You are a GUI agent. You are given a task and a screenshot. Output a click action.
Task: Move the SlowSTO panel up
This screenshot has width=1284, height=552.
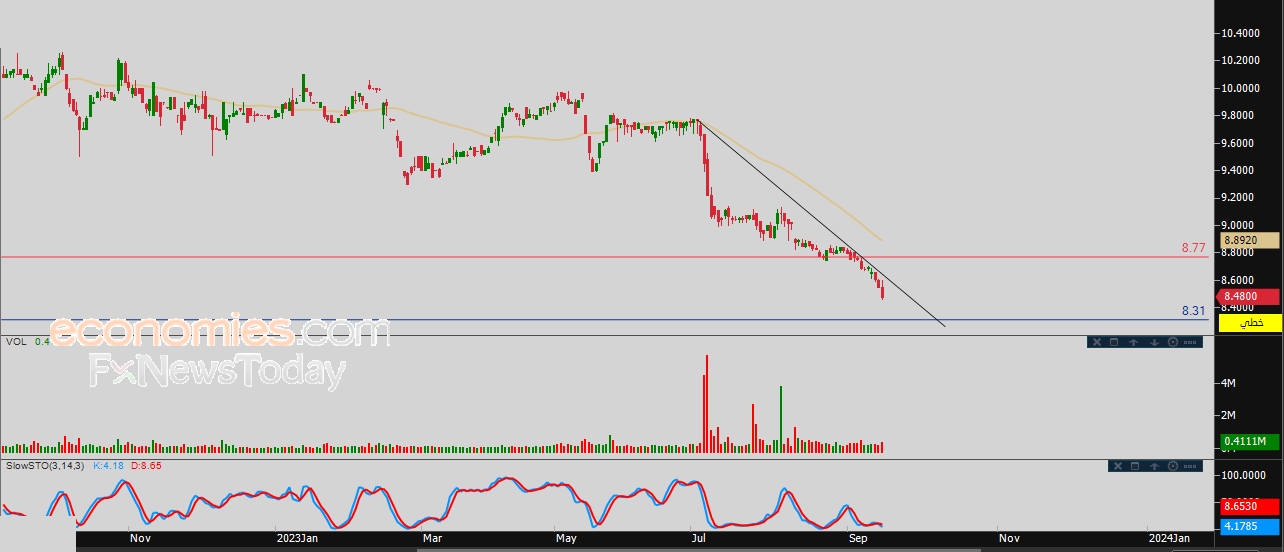click(1154, 466)
